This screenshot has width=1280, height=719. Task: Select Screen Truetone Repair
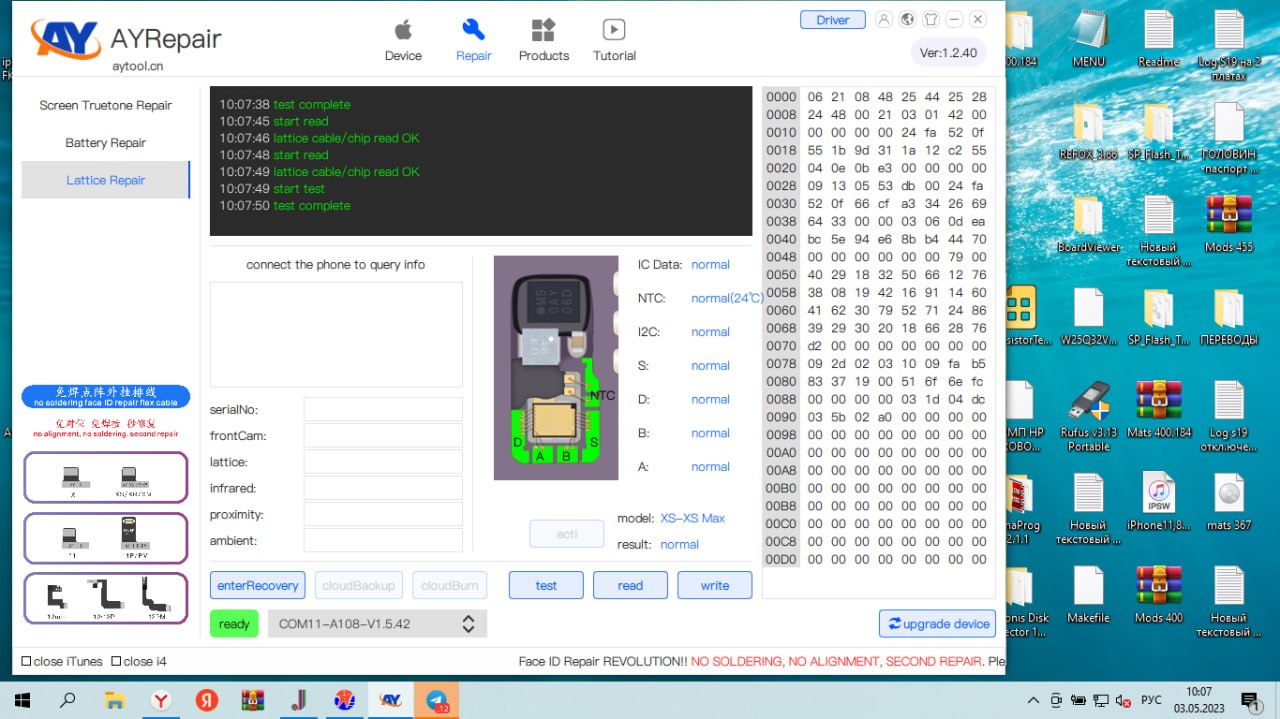tap(105, 105)
